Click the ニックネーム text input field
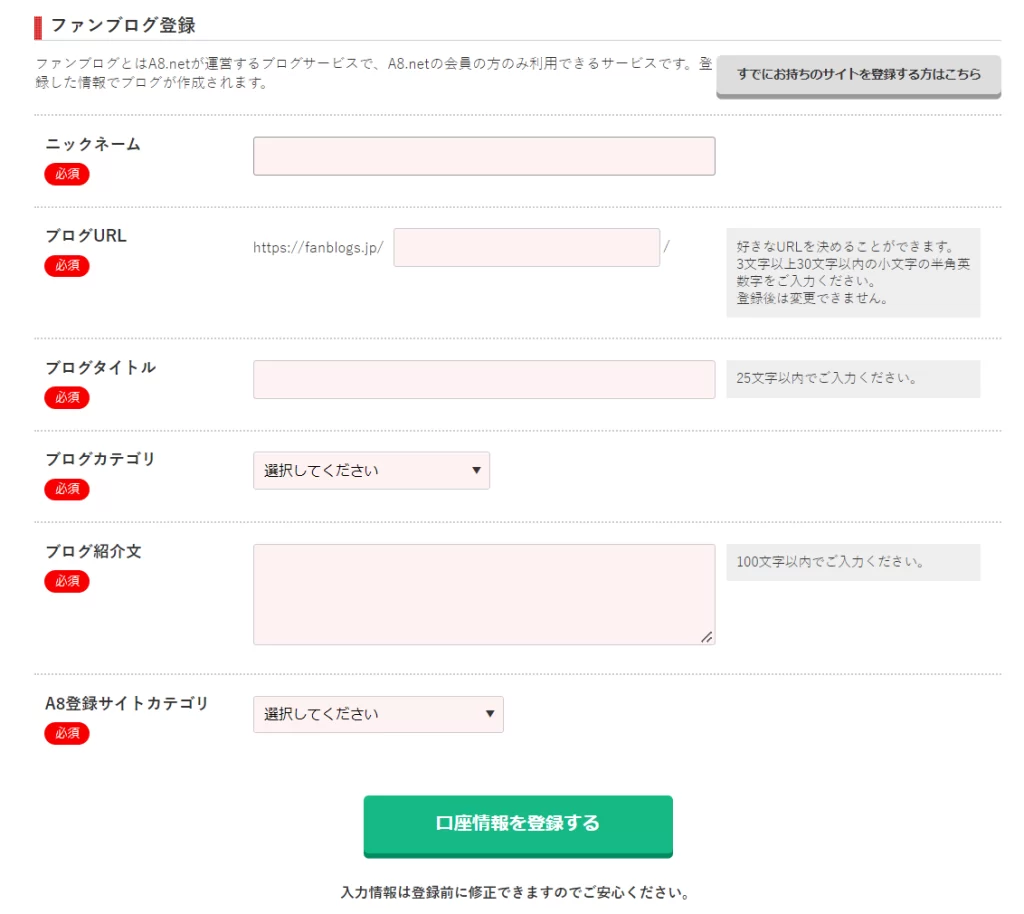 click(x=484, y=156)
